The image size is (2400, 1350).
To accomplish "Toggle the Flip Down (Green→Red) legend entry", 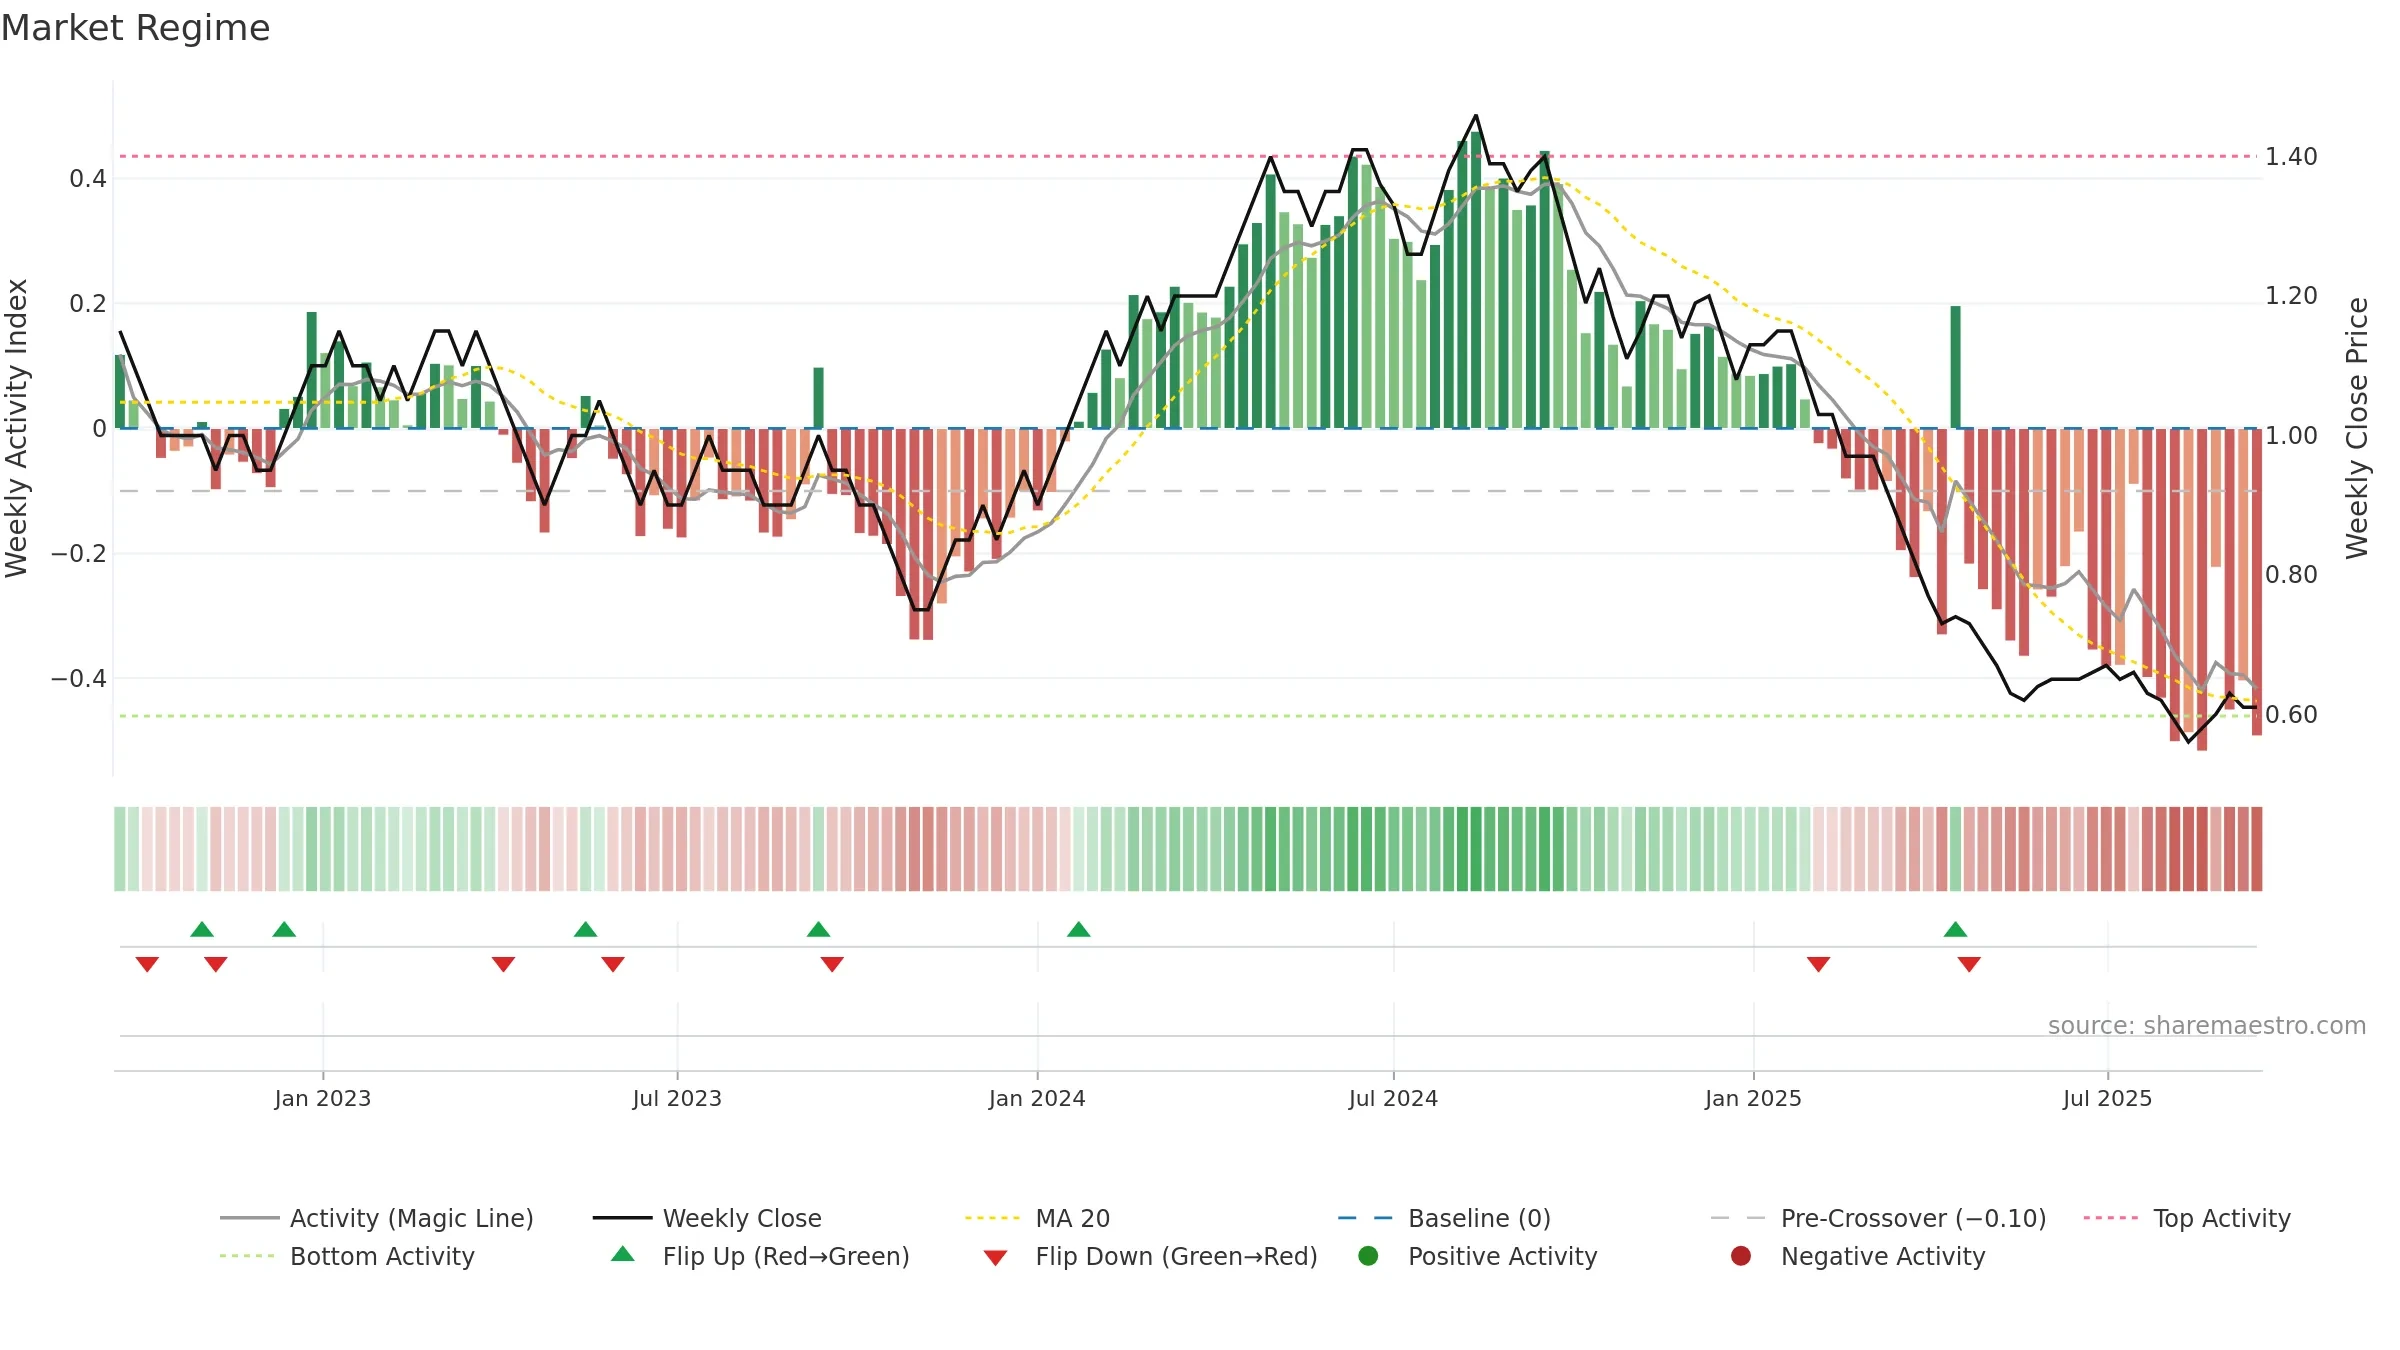I will (x=1150, y=1256).
